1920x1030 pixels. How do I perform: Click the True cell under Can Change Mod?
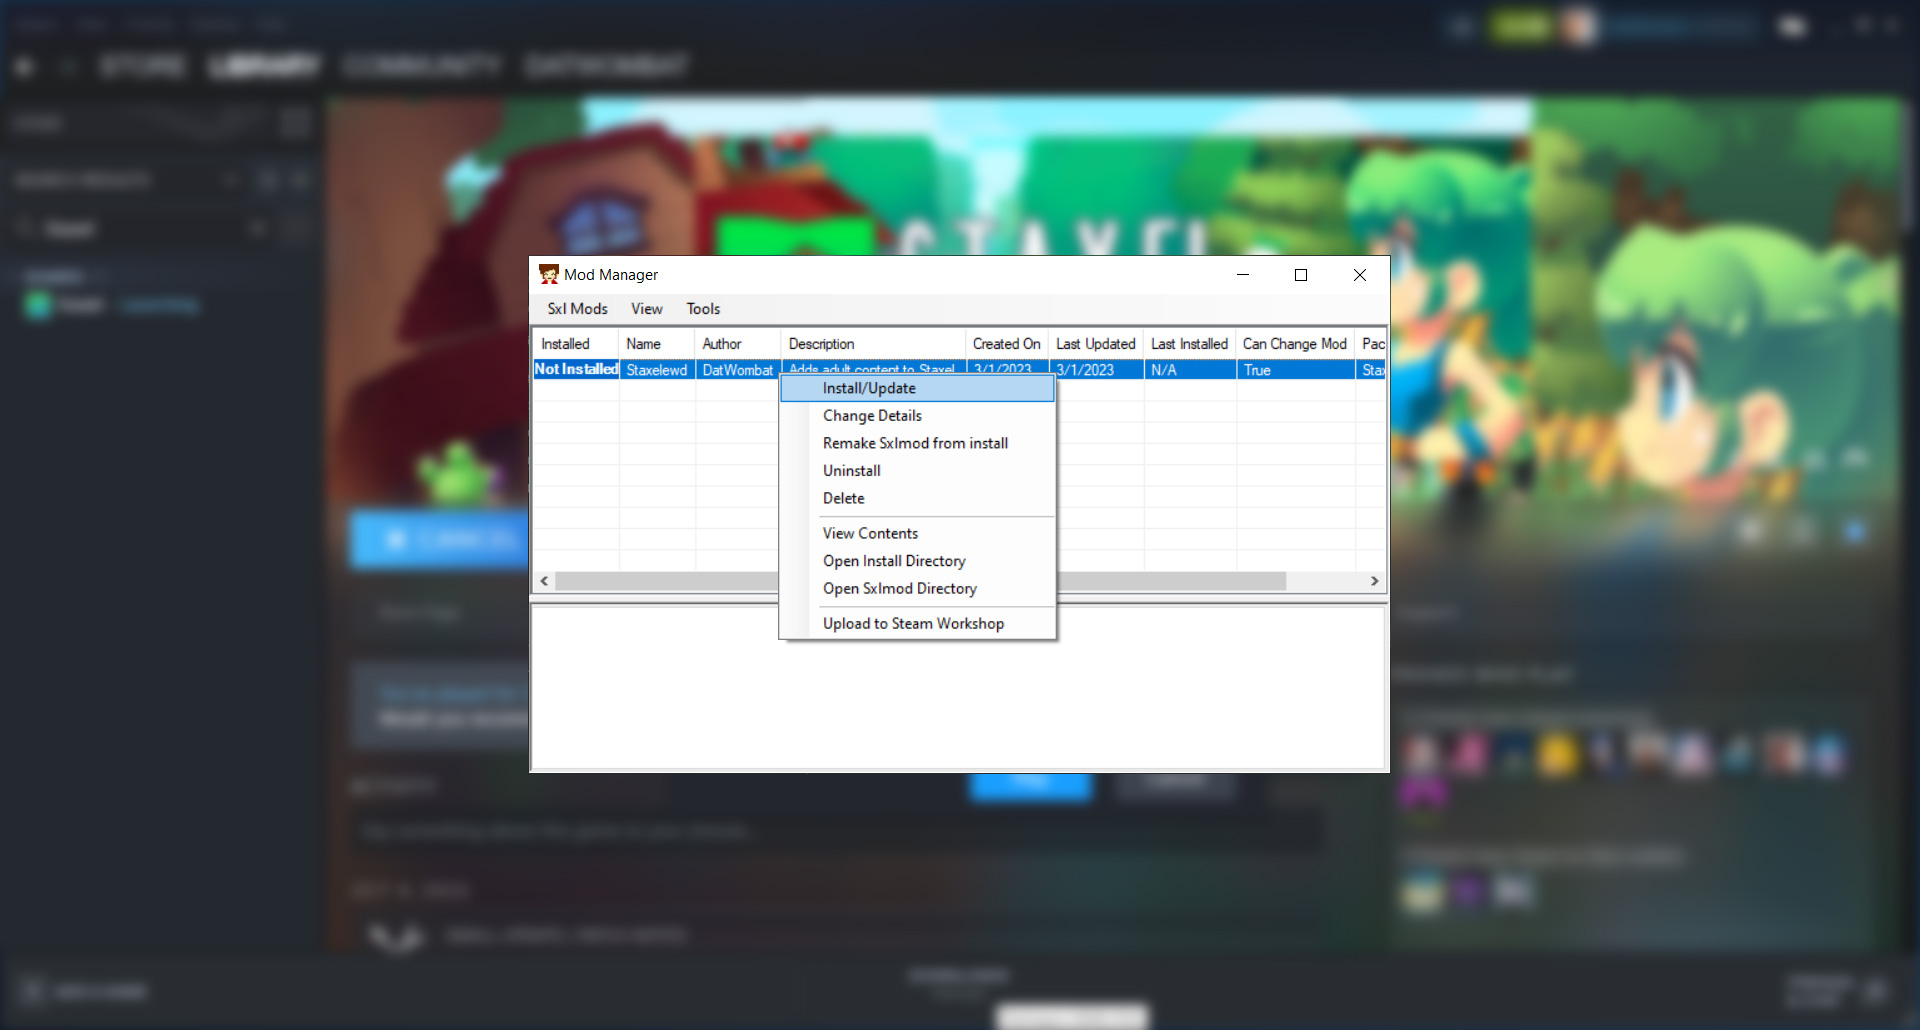[1295, 370]
